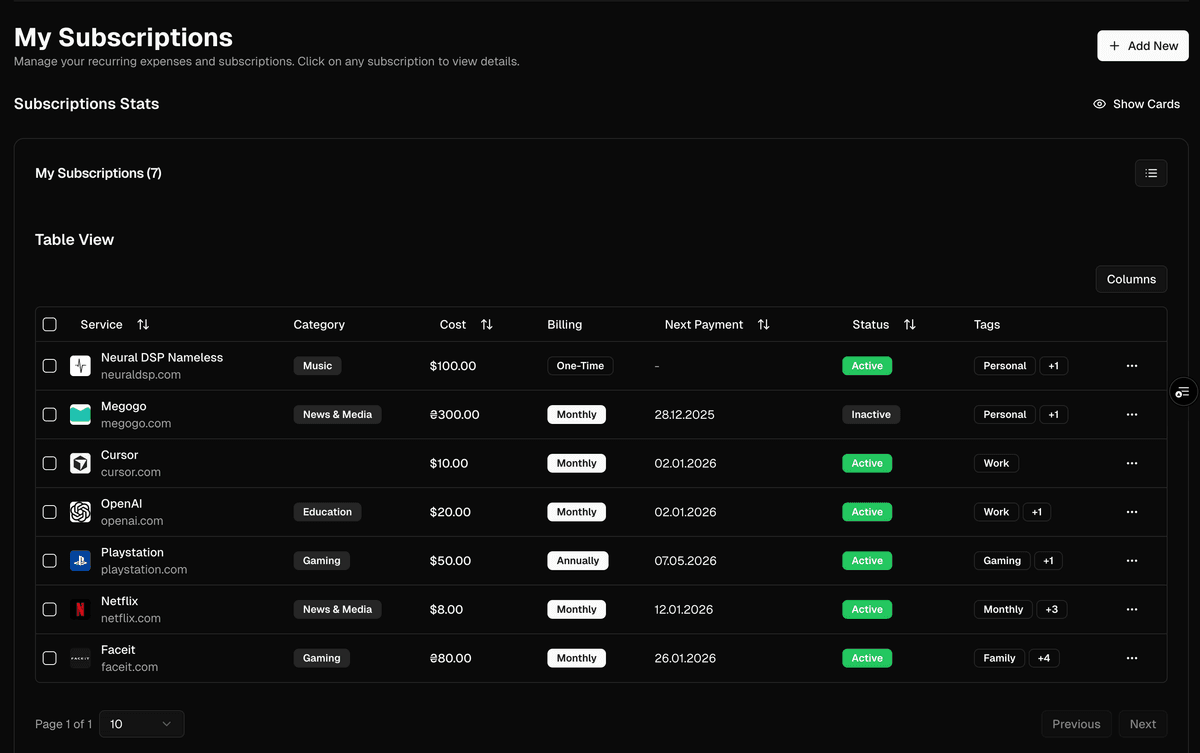Sort by Status column arrows
Viewport: 1200px width, 753px height.
(x=910, y=325)
